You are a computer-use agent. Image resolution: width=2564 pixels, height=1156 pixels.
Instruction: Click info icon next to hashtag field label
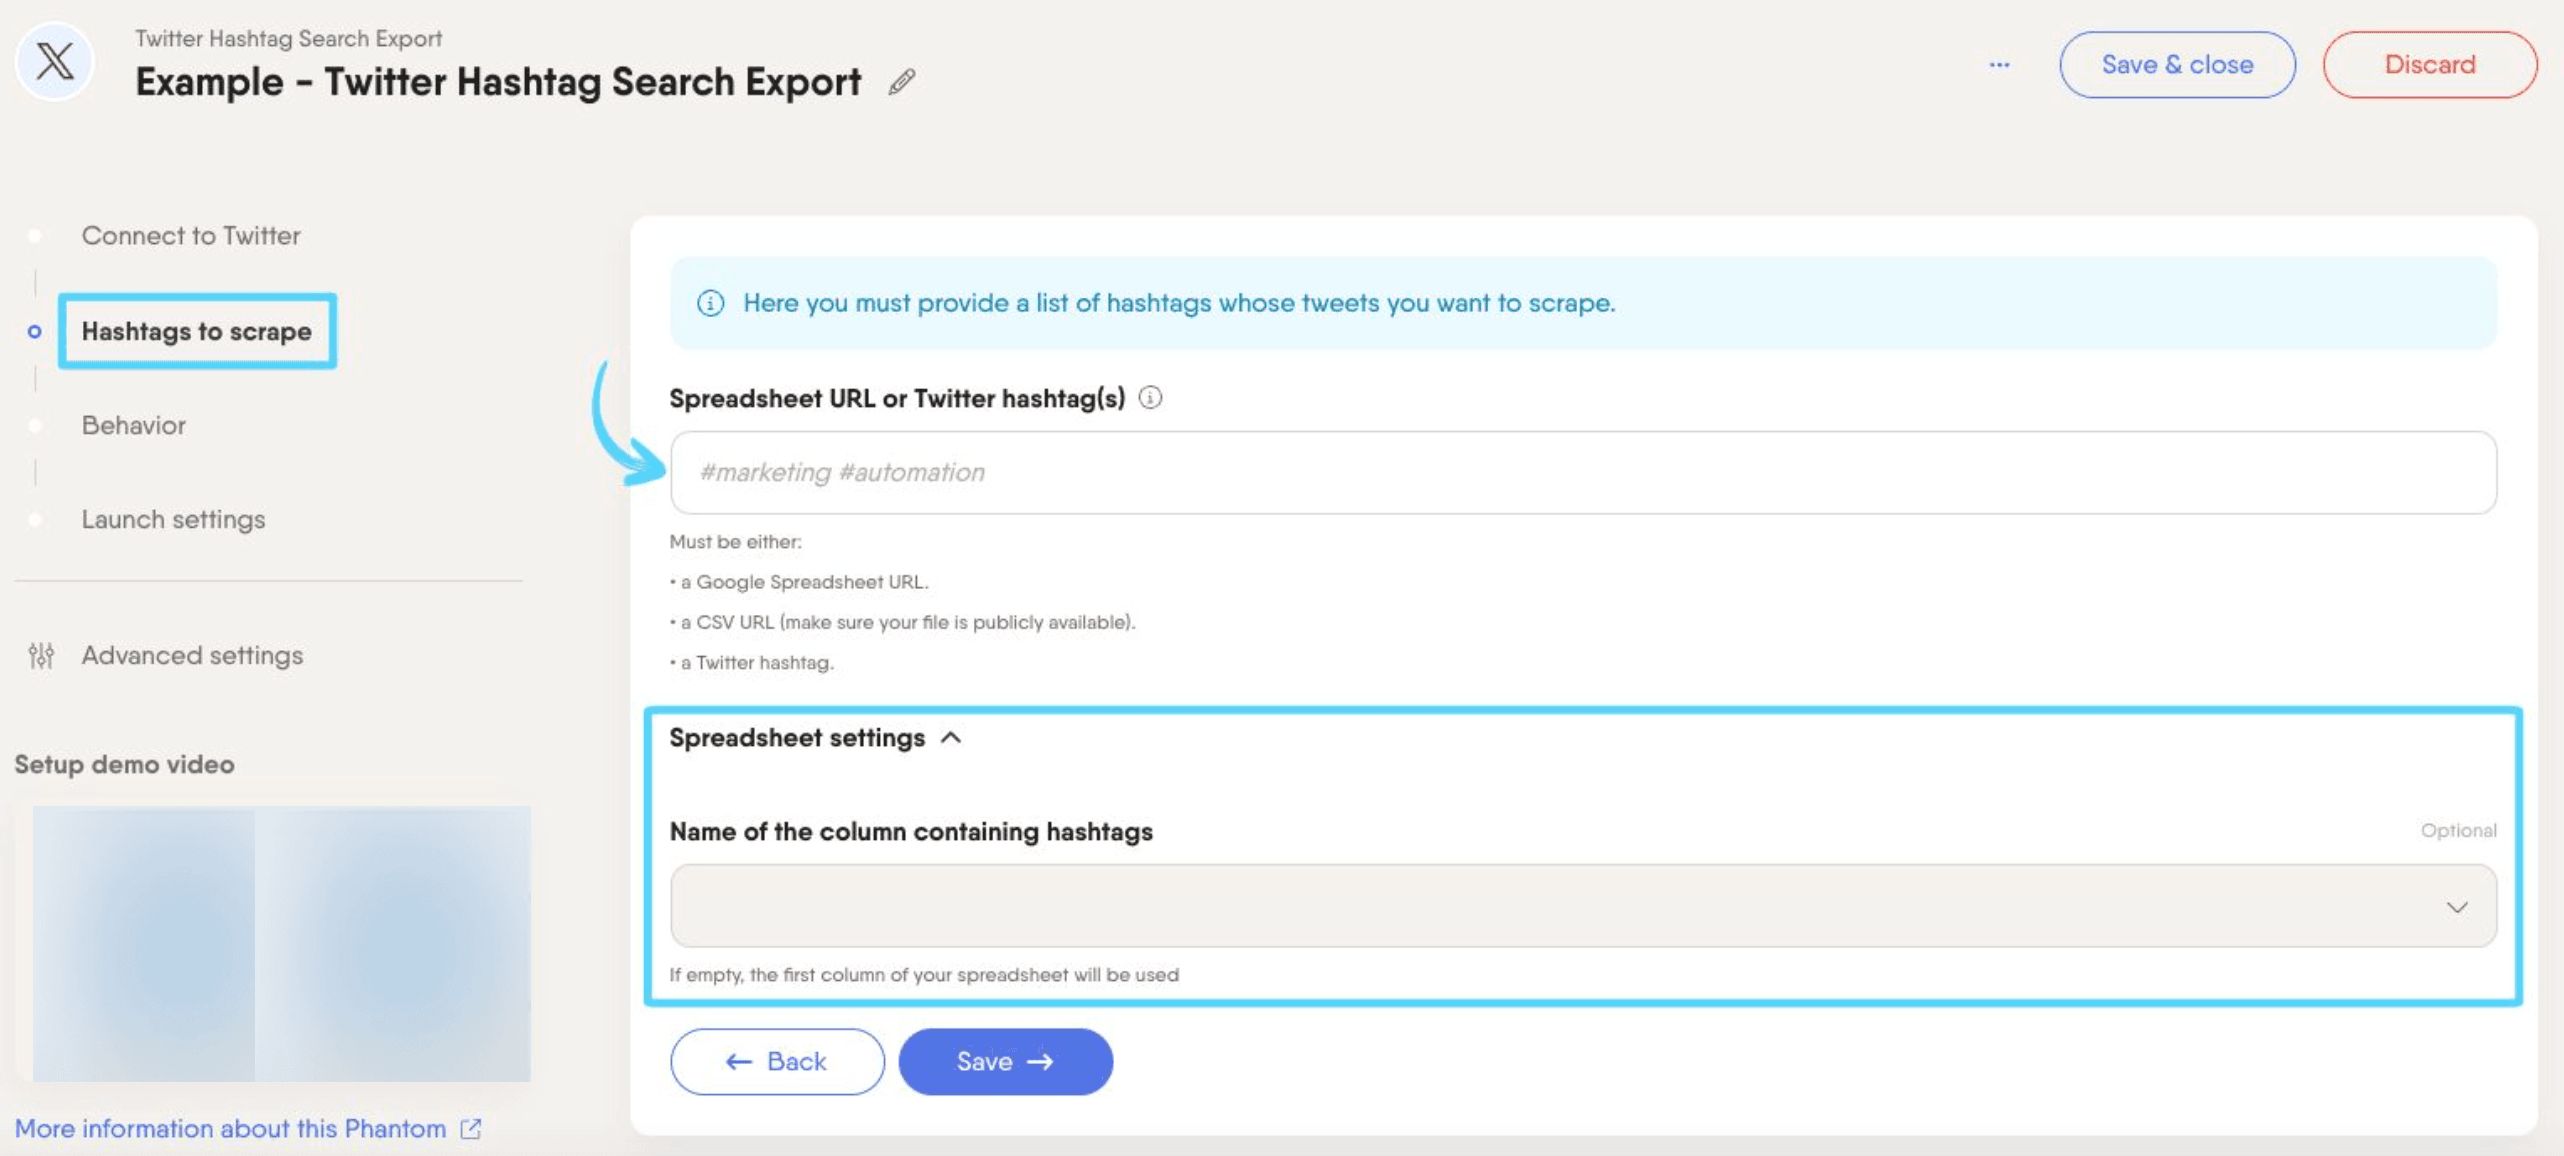coord(1151,398)
